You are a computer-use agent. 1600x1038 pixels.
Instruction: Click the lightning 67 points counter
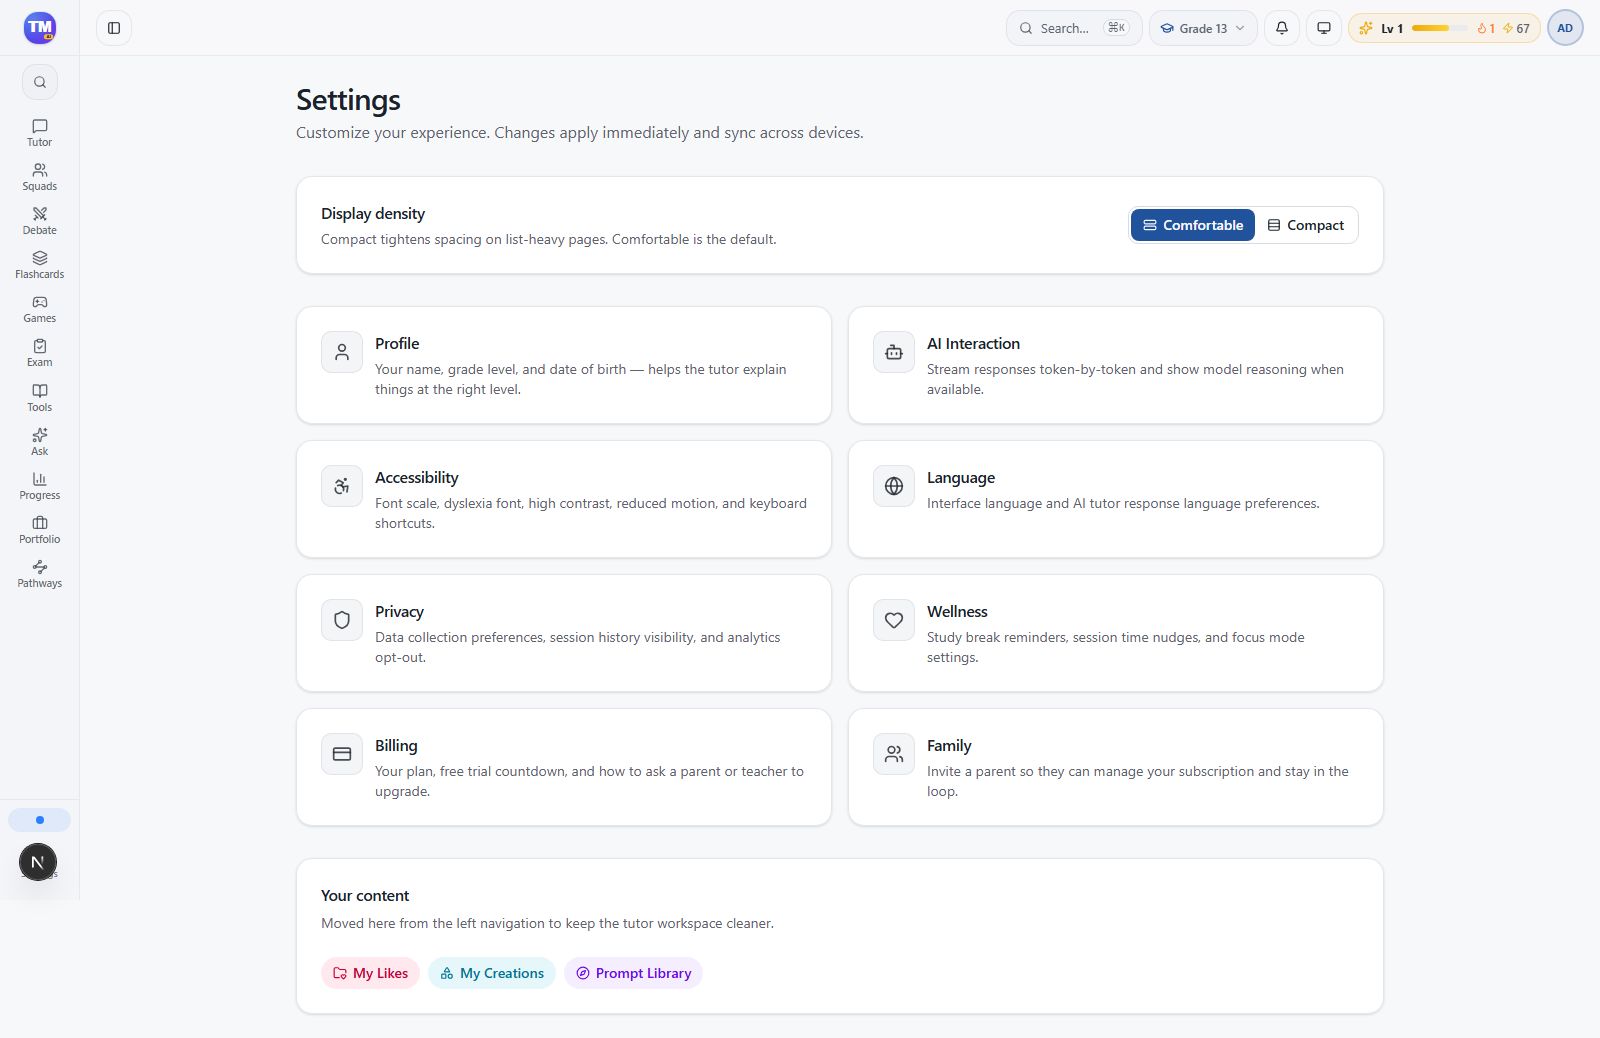tap(1516, 28)
